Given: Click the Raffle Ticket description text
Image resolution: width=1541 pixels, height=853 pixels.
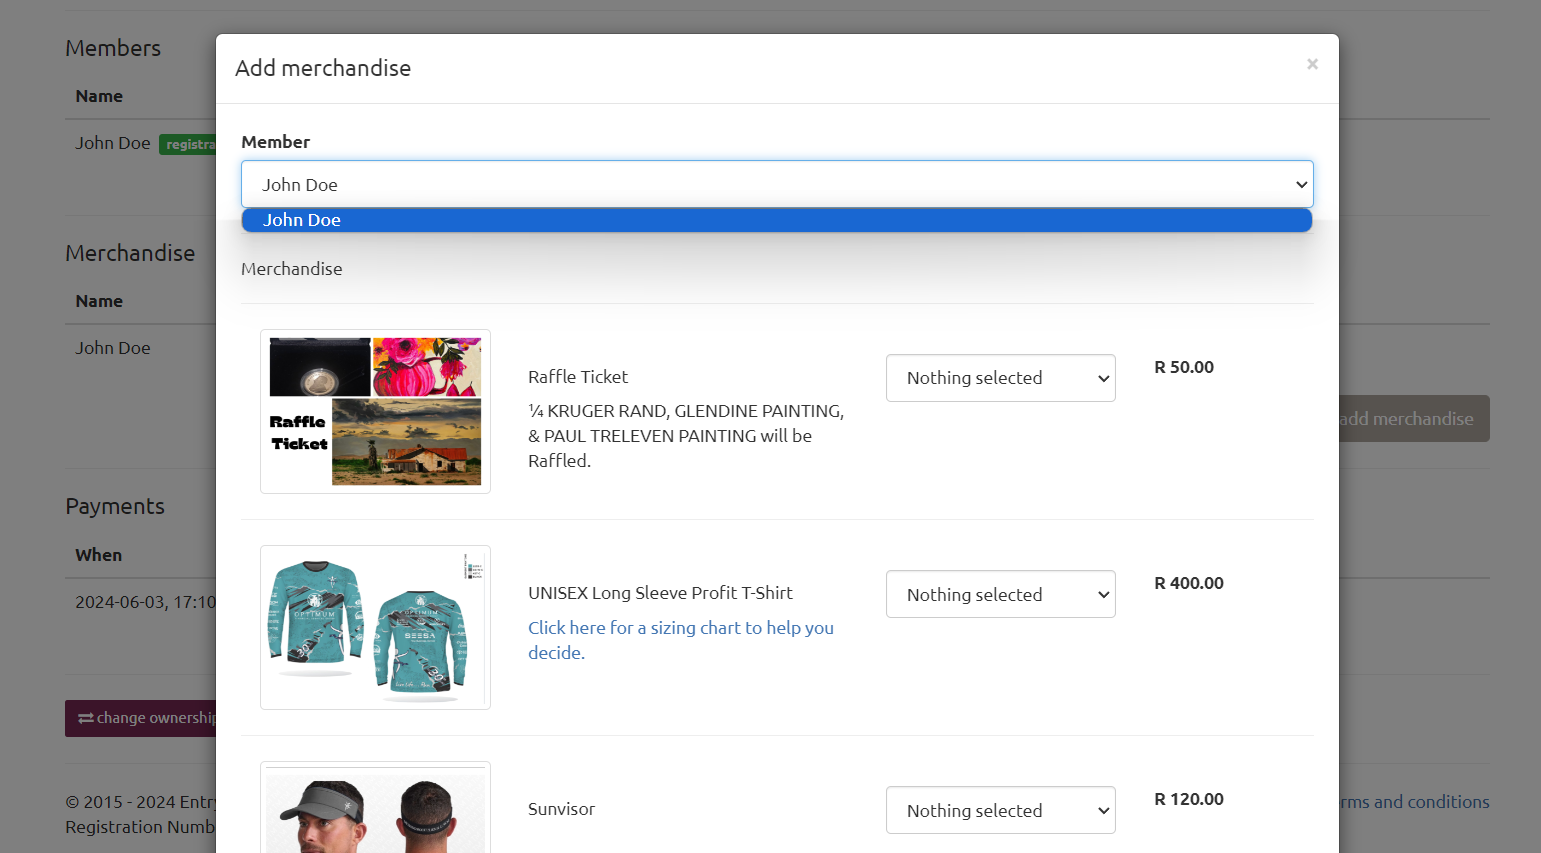Looking at the screenshot, I should (x=686, y=436).
